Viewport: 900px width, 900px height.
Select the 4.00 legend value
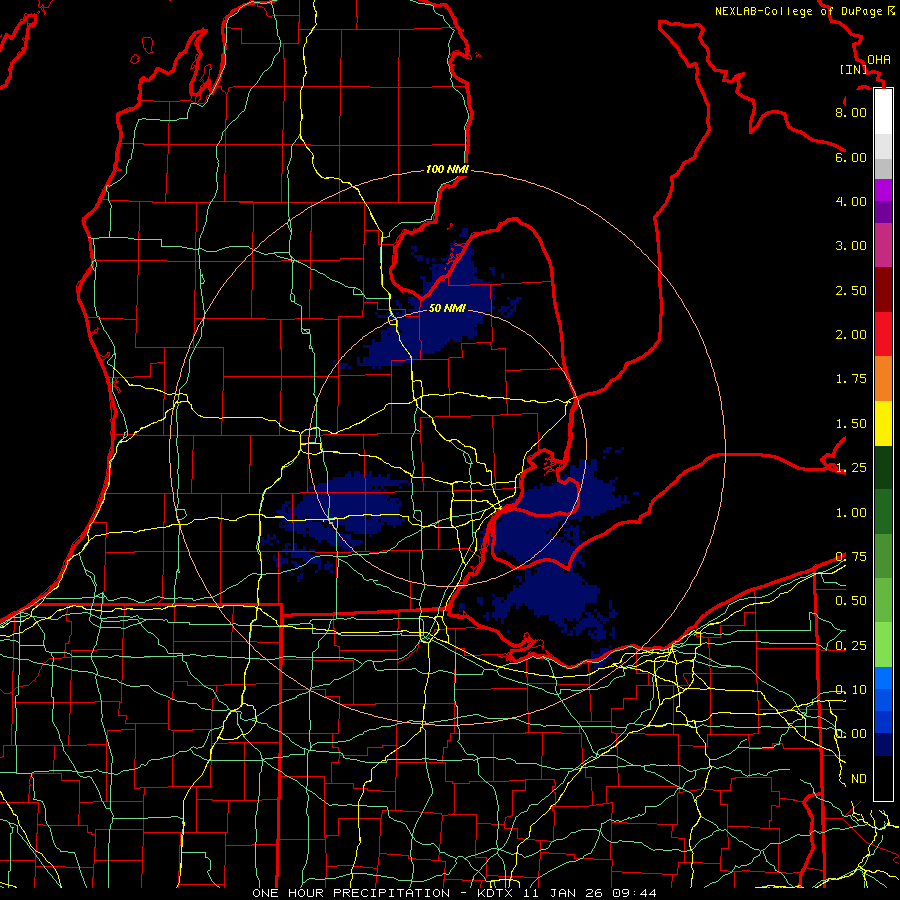(x=851, y=201)
